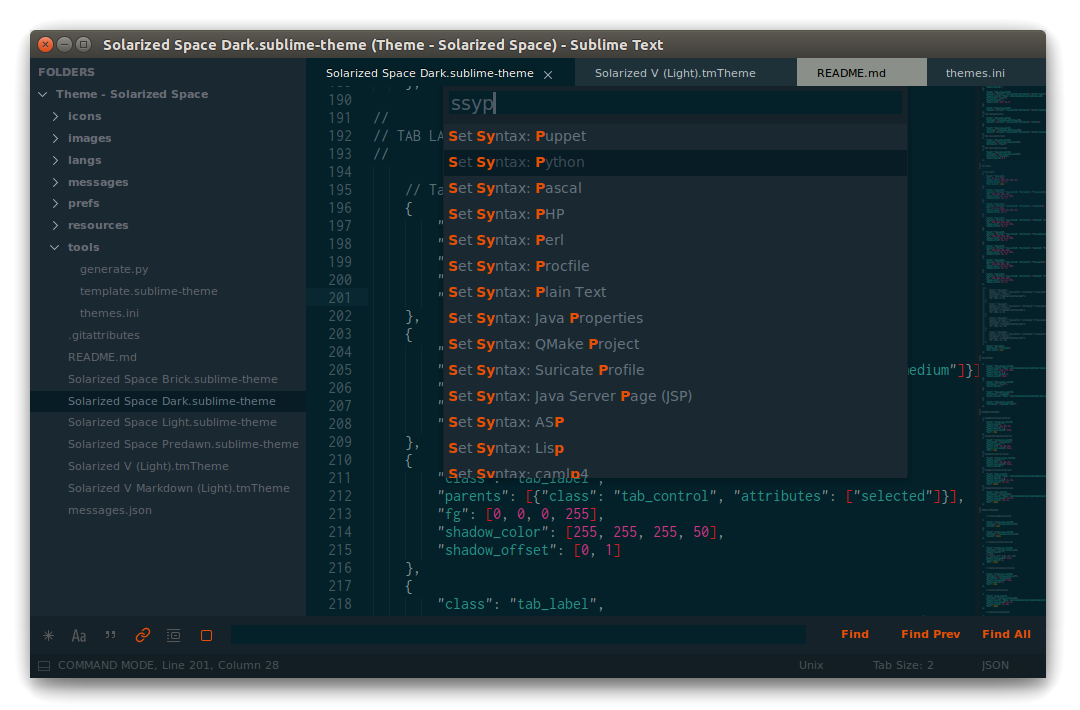Click "shadow_offset" key on line 215
Image resolution: width=1080 pixels, height=710 pixels.
point(497,550)
